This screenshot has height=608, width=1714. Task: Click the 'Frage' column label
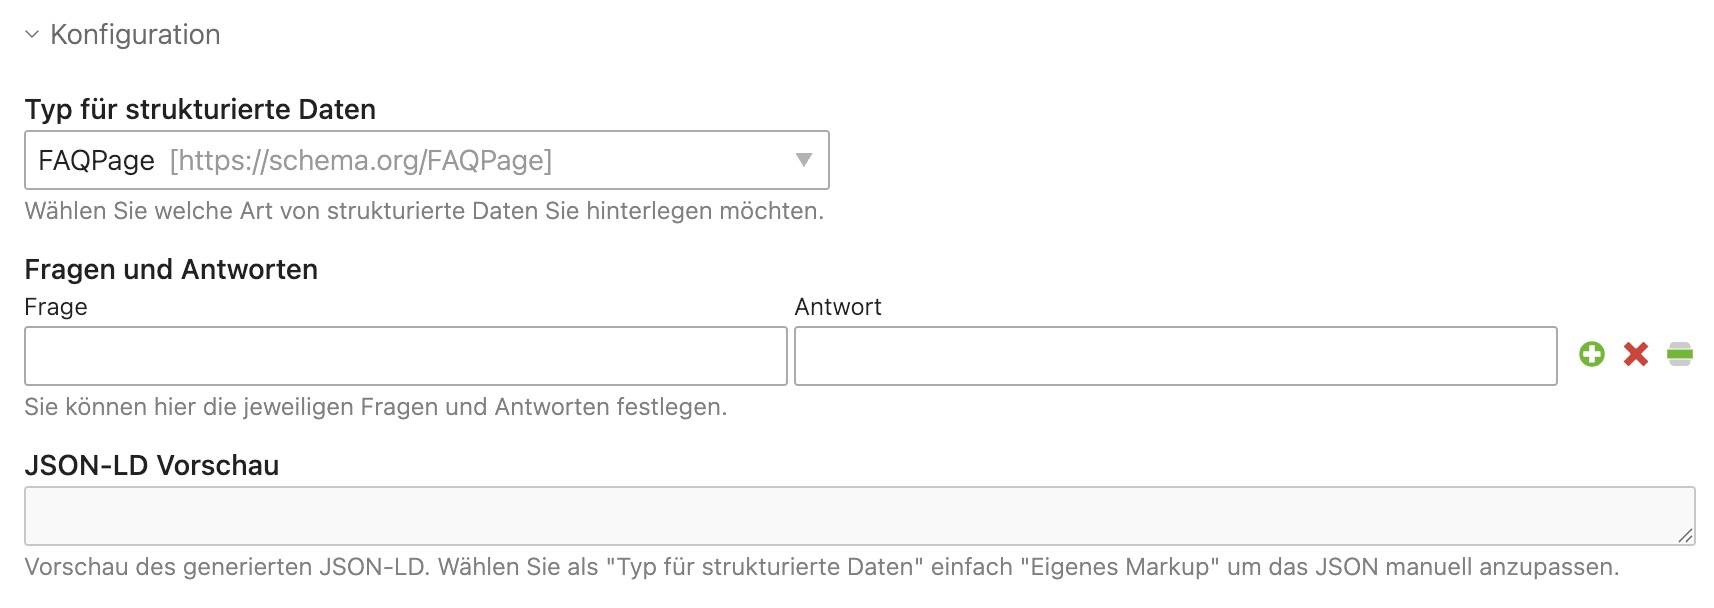56,307
